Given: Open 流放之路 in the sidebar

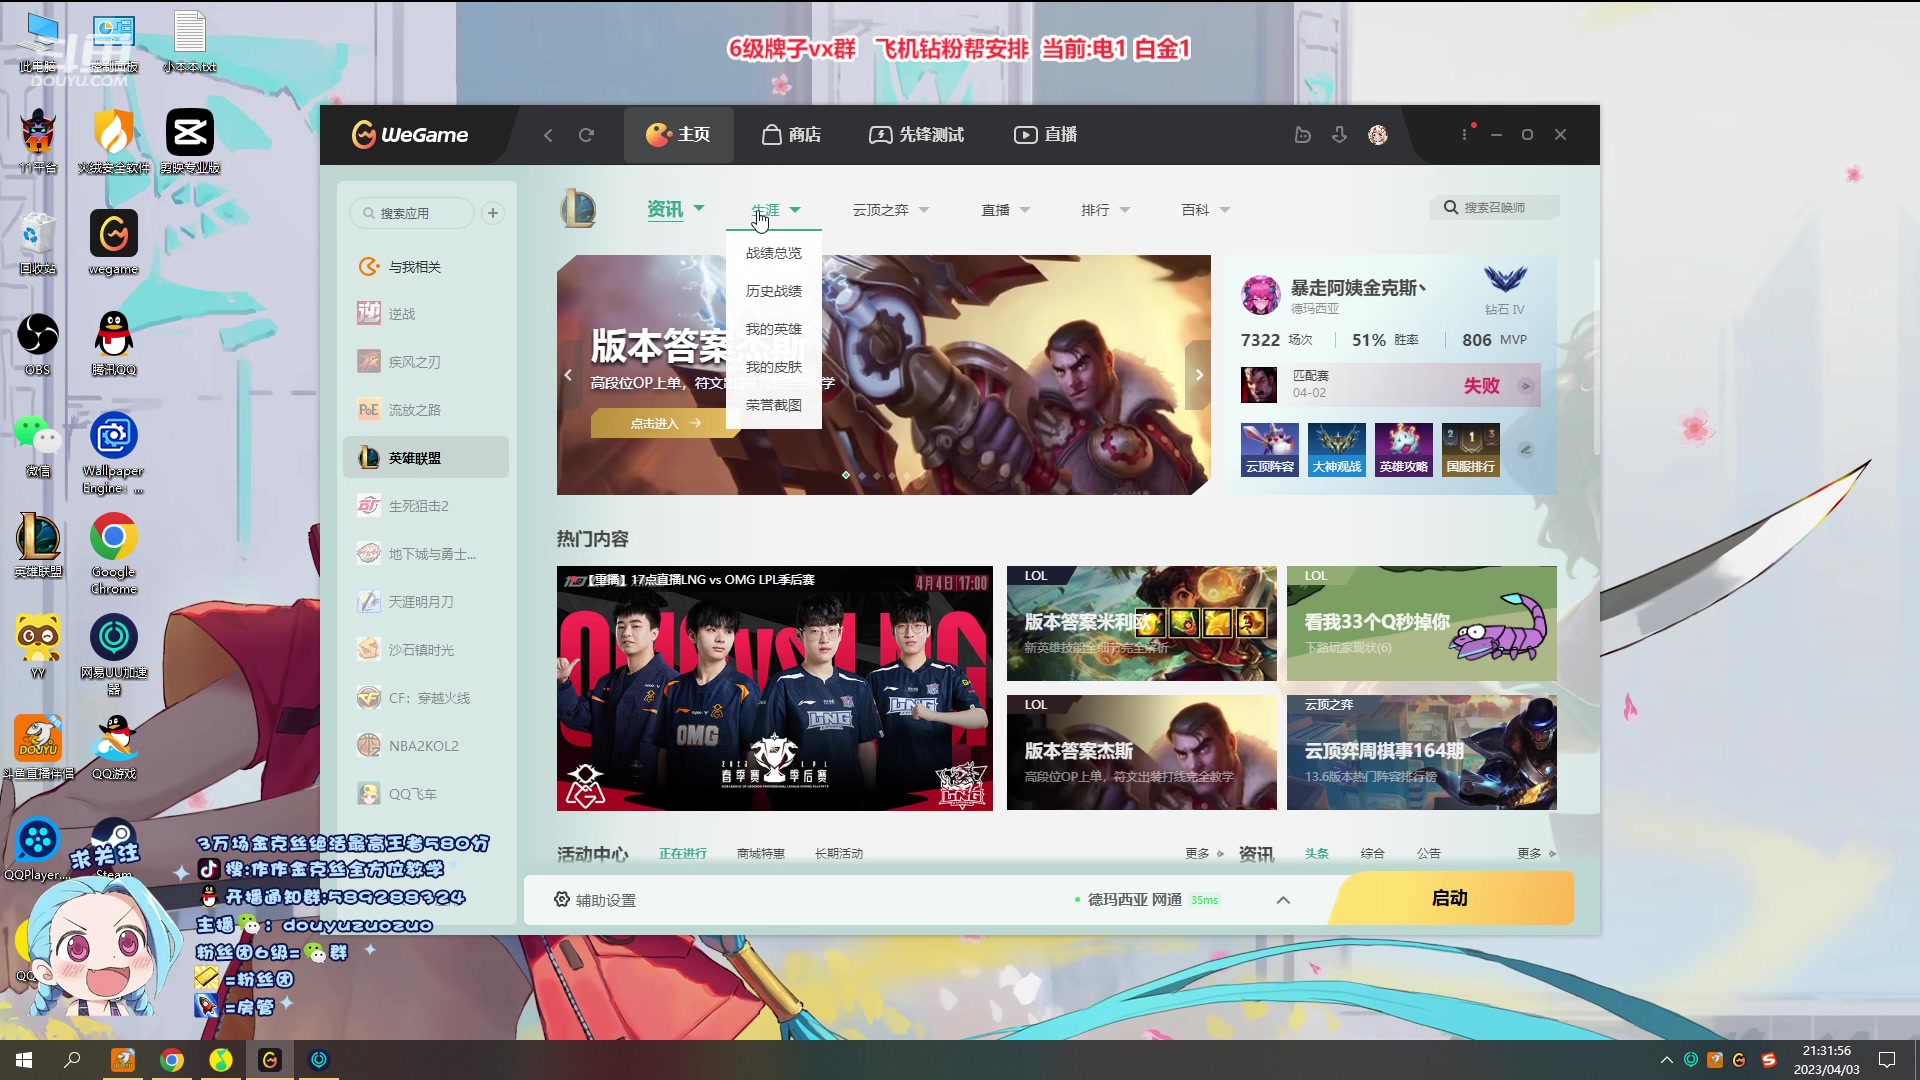Looking at the screenshot, I should coord(426,410).
